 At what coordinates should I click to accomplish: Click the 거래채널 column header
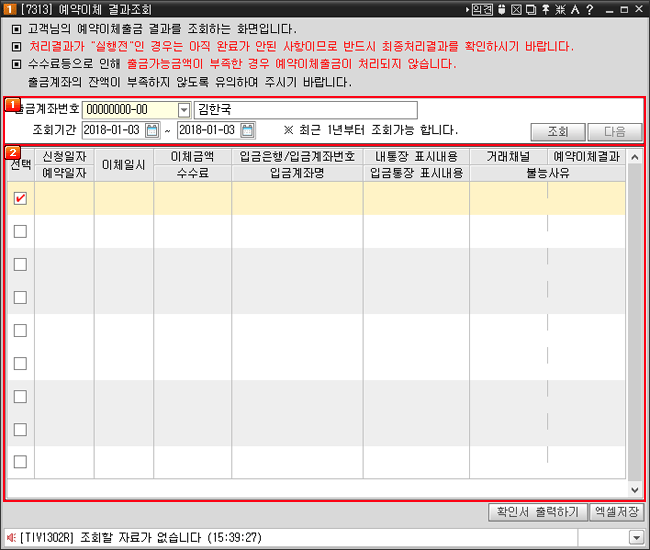click(508, 156)
